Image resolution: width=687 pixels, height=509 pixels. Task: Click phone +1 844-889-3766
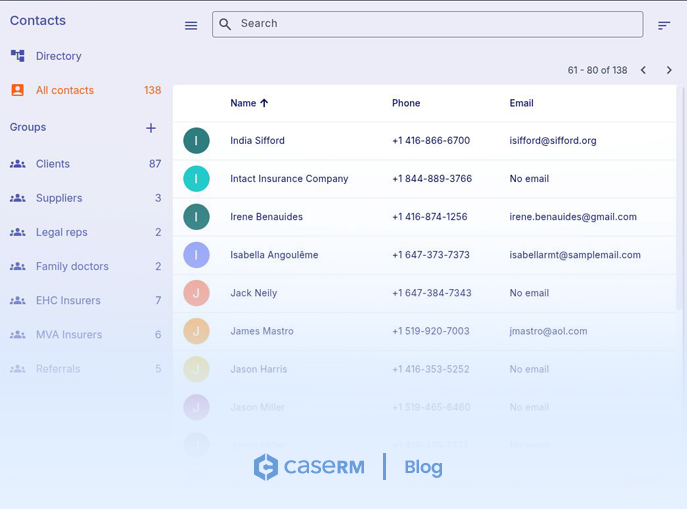click(x=432, y=179)
